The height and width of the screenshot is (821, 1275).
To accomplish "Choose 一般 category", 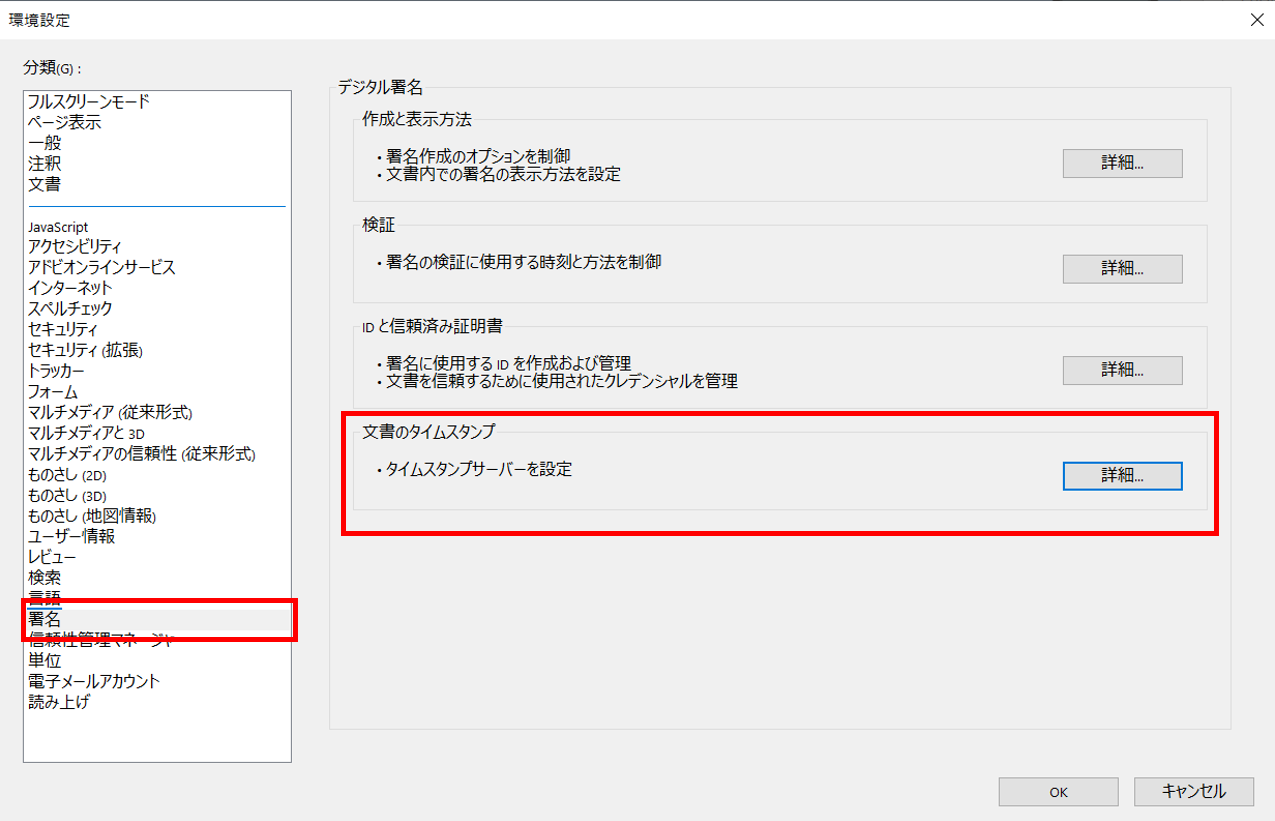I will pyautogui.click(x=45, y=143).
